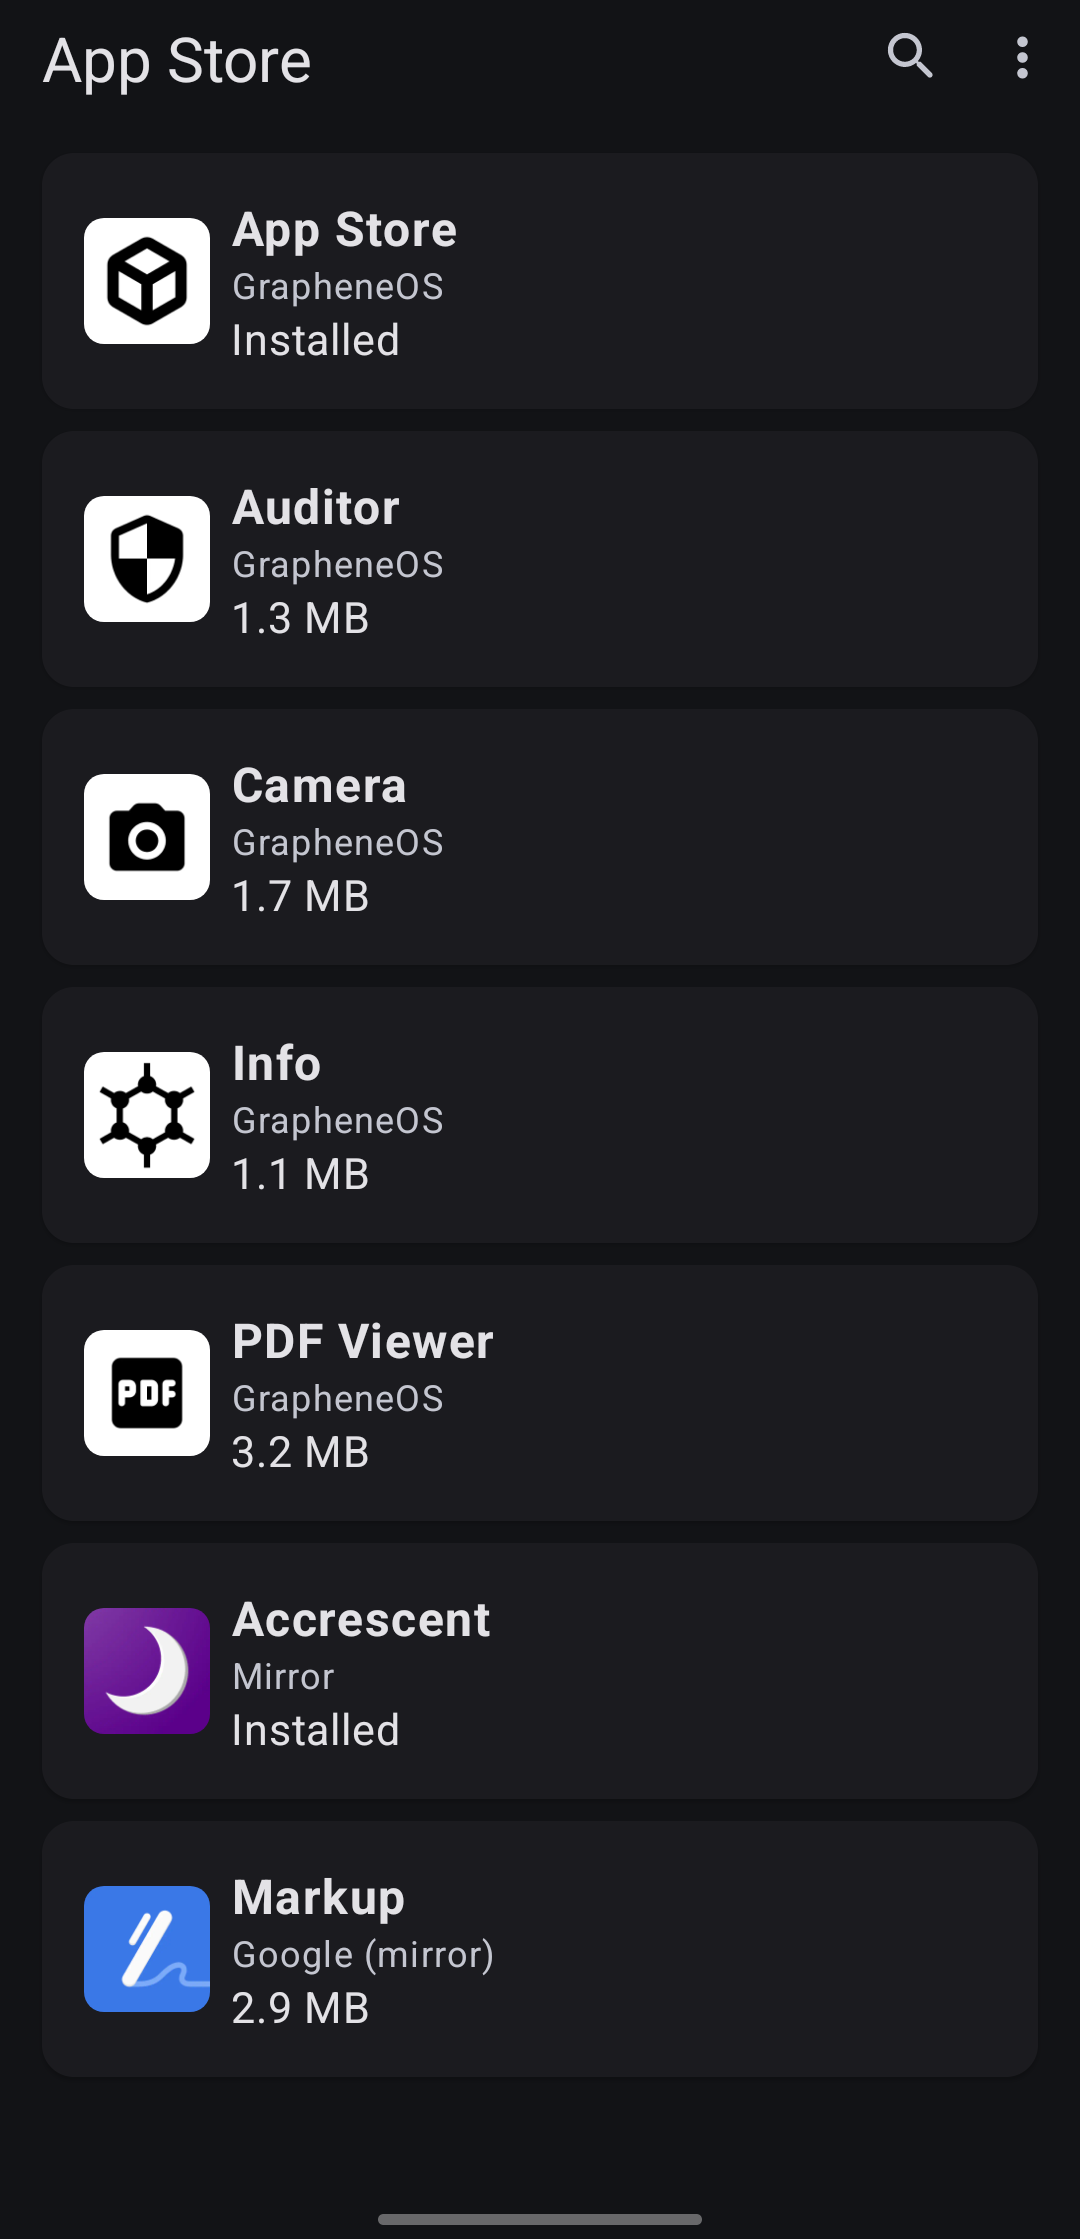Tap the PDF Viewer icon
Image resolution: width=1080 pixels, height=2239 pixels.
tap(147, 1393)
